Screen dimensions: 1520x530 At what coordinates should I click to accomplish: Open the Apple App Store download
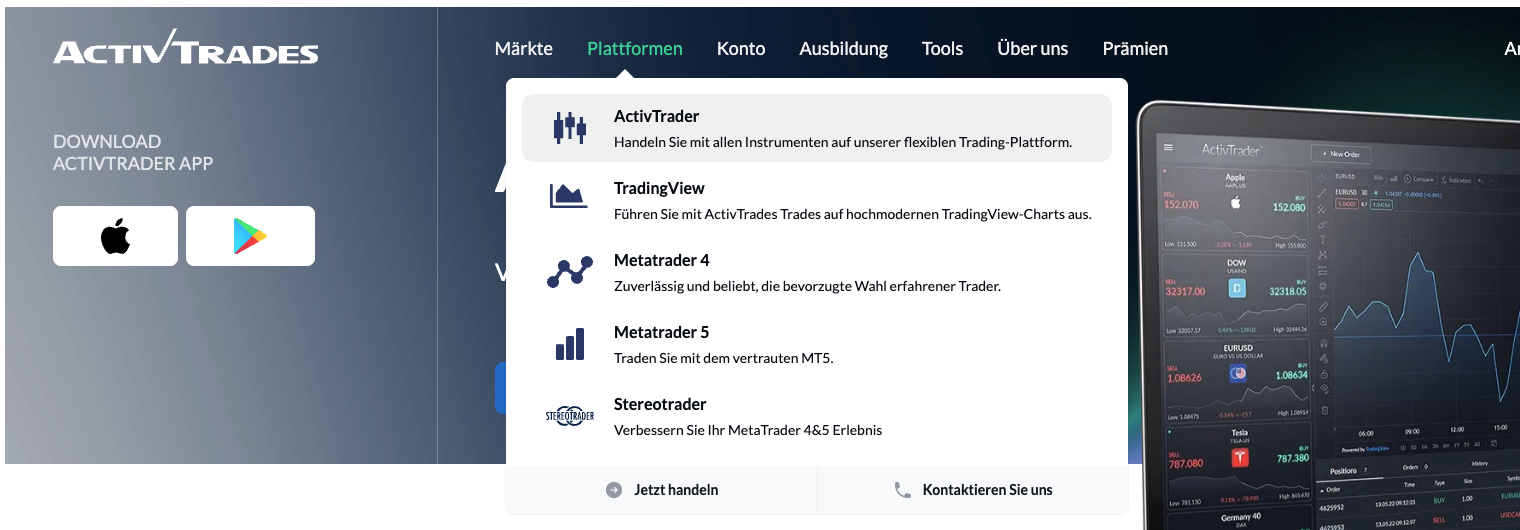(115, 236)
